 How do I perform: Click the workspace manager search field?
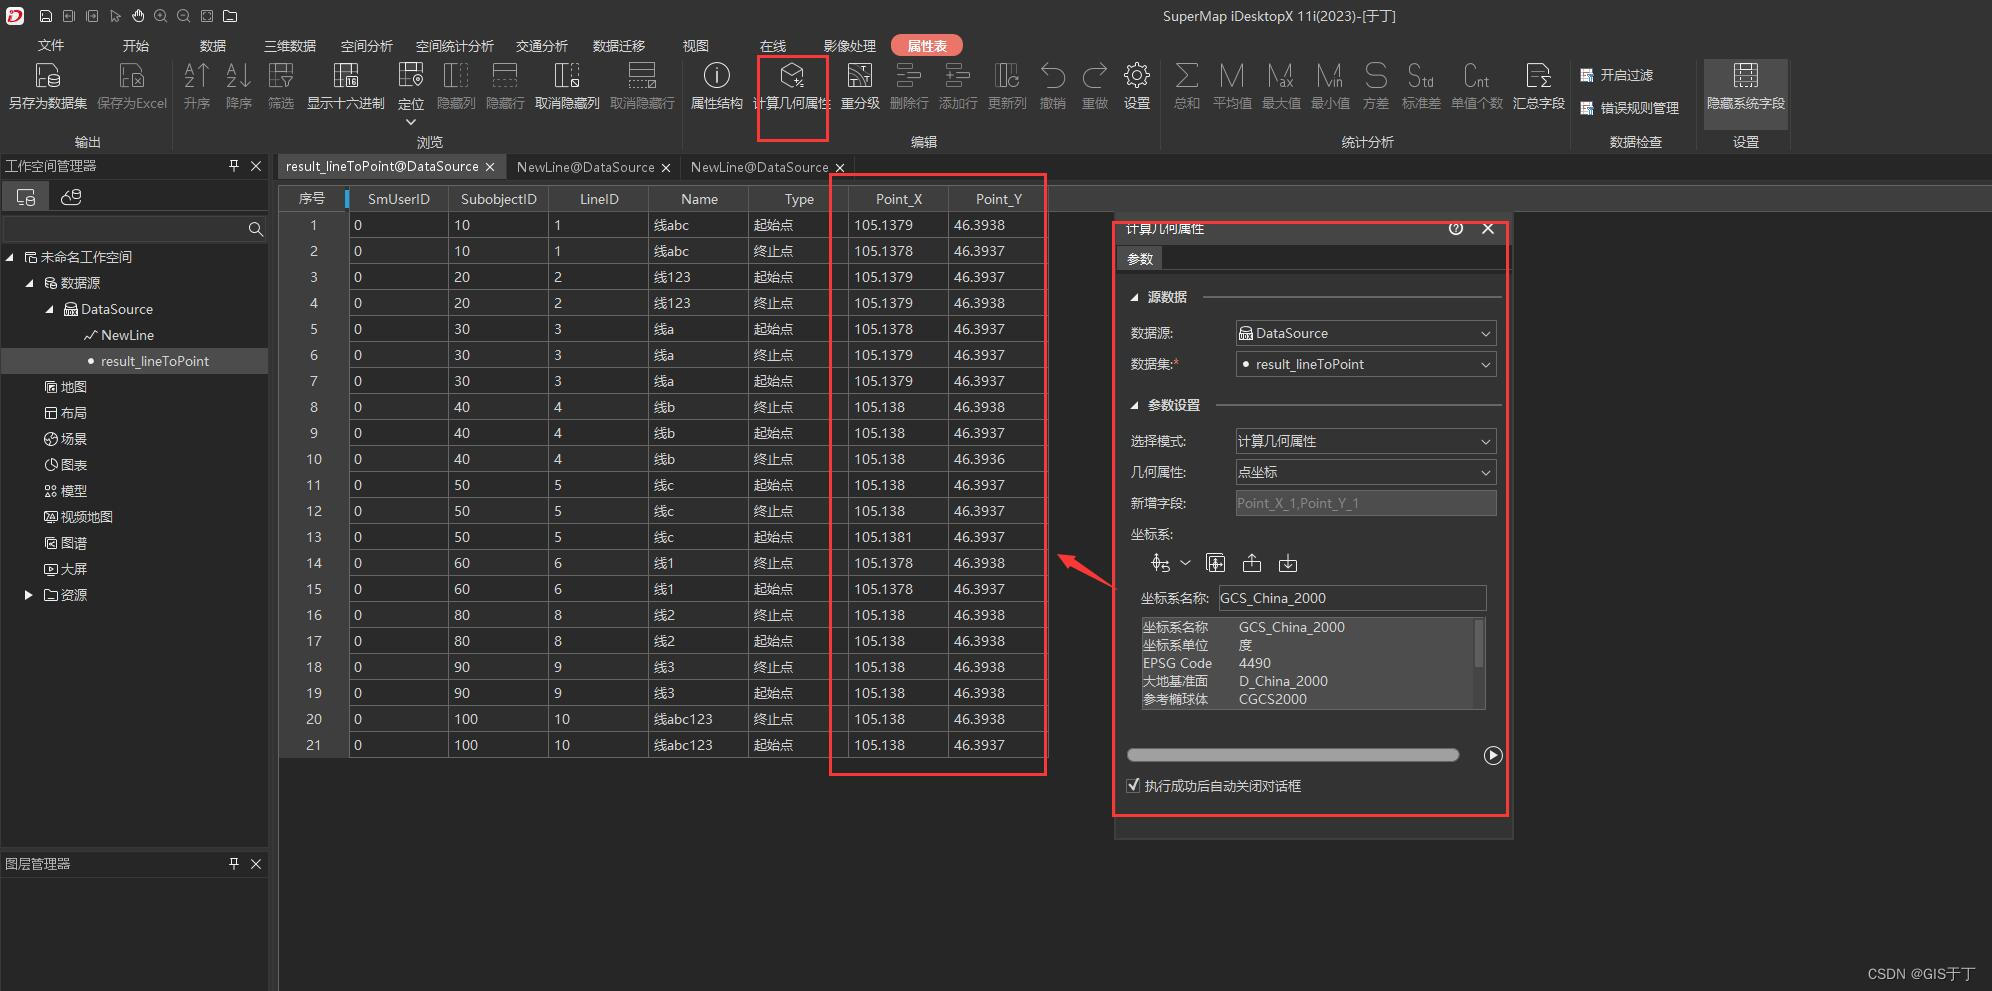point(126,229)
